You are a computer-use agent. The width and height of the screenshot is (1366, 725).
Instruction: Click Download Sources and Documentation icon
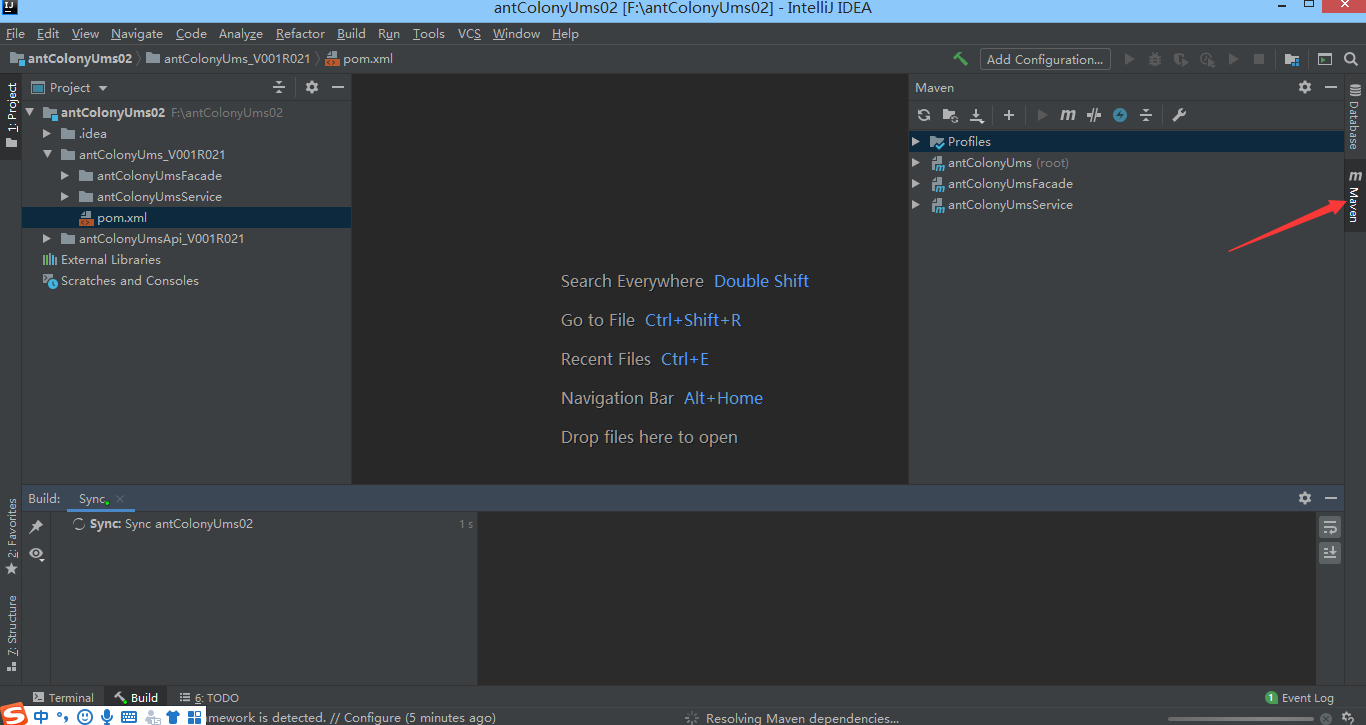(977, 115)
